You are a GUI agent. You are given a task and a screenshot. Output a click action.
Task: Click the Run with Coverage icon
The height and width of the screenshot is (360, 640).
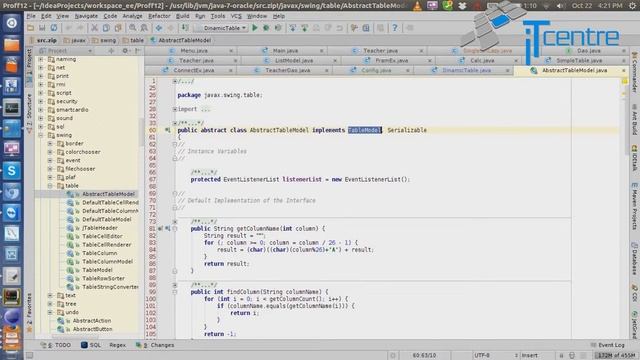coord(278,28)
